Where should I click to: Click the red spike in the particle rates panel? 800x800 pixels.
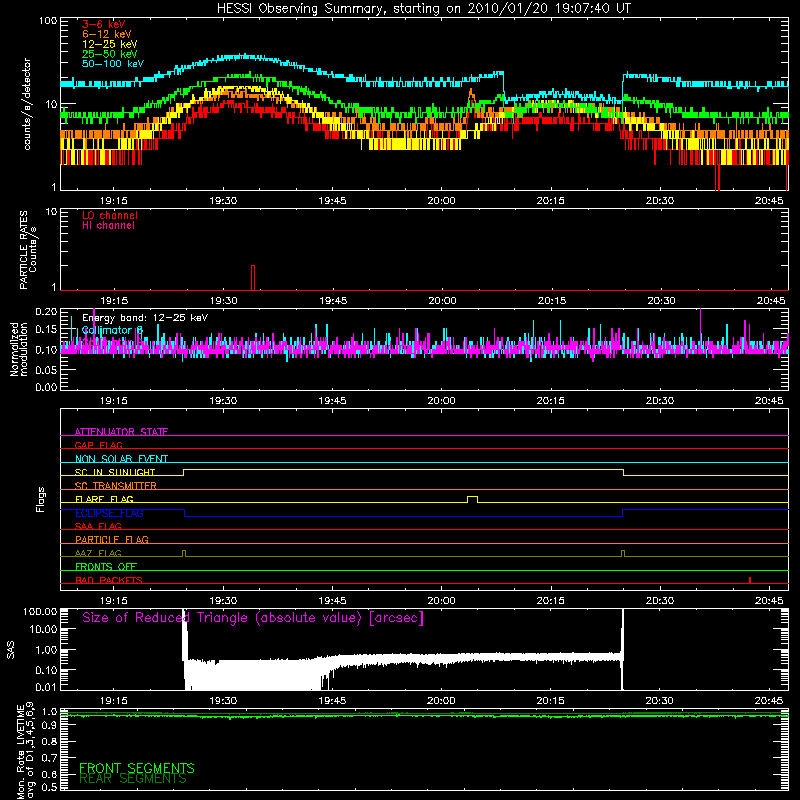(x=253, y=278)
